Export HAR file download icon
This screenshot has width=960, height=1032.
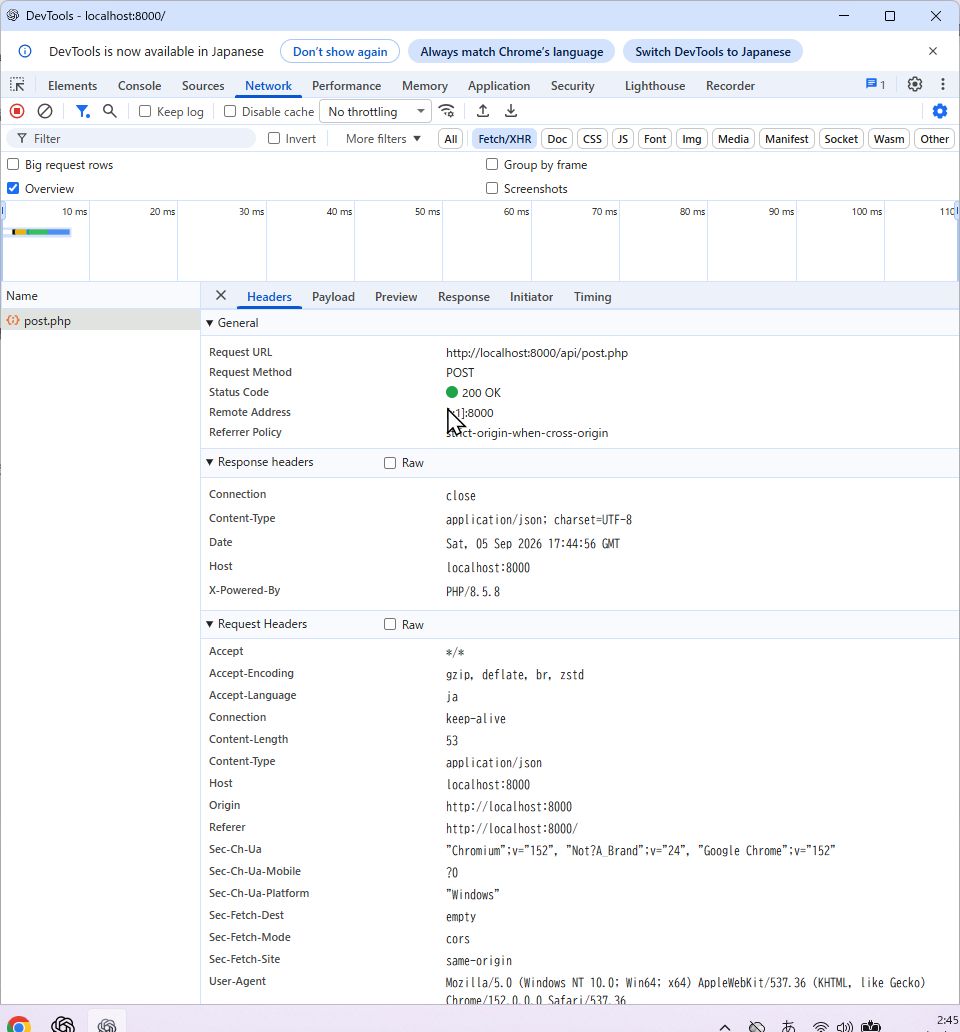(511, 111)
